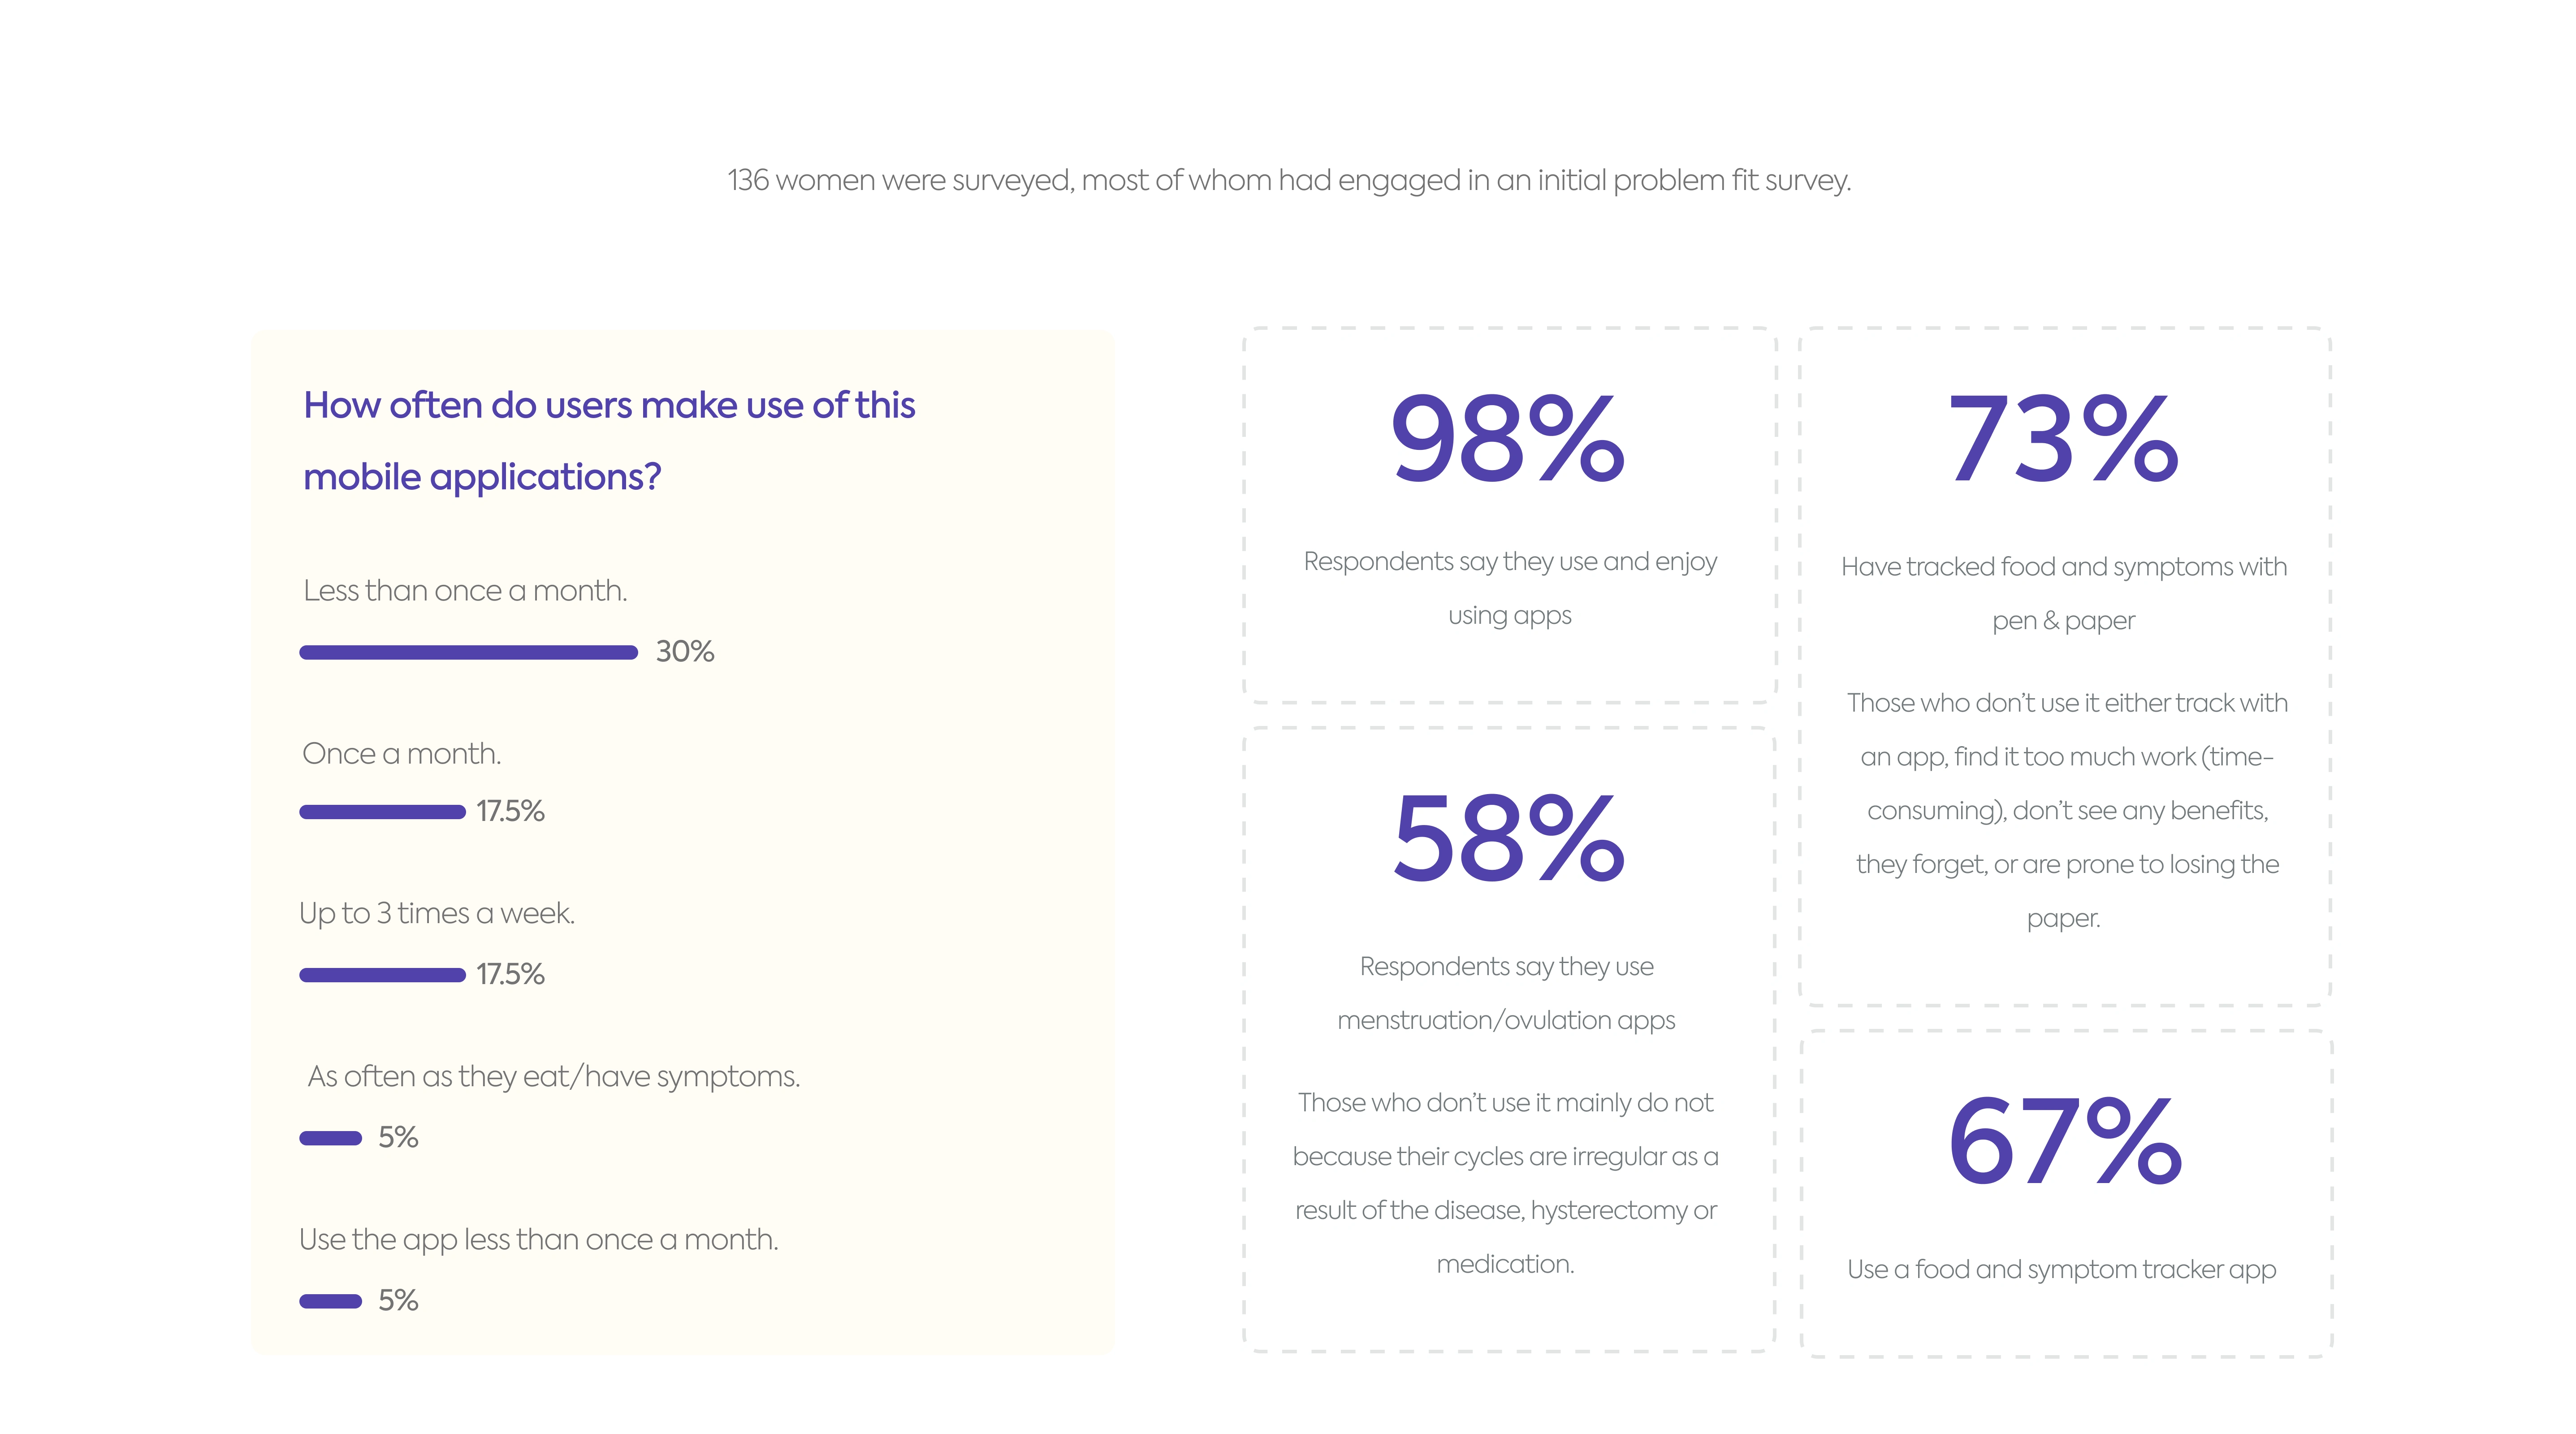Click the menstruation/ovulation apps description text

click(1506, 993)
